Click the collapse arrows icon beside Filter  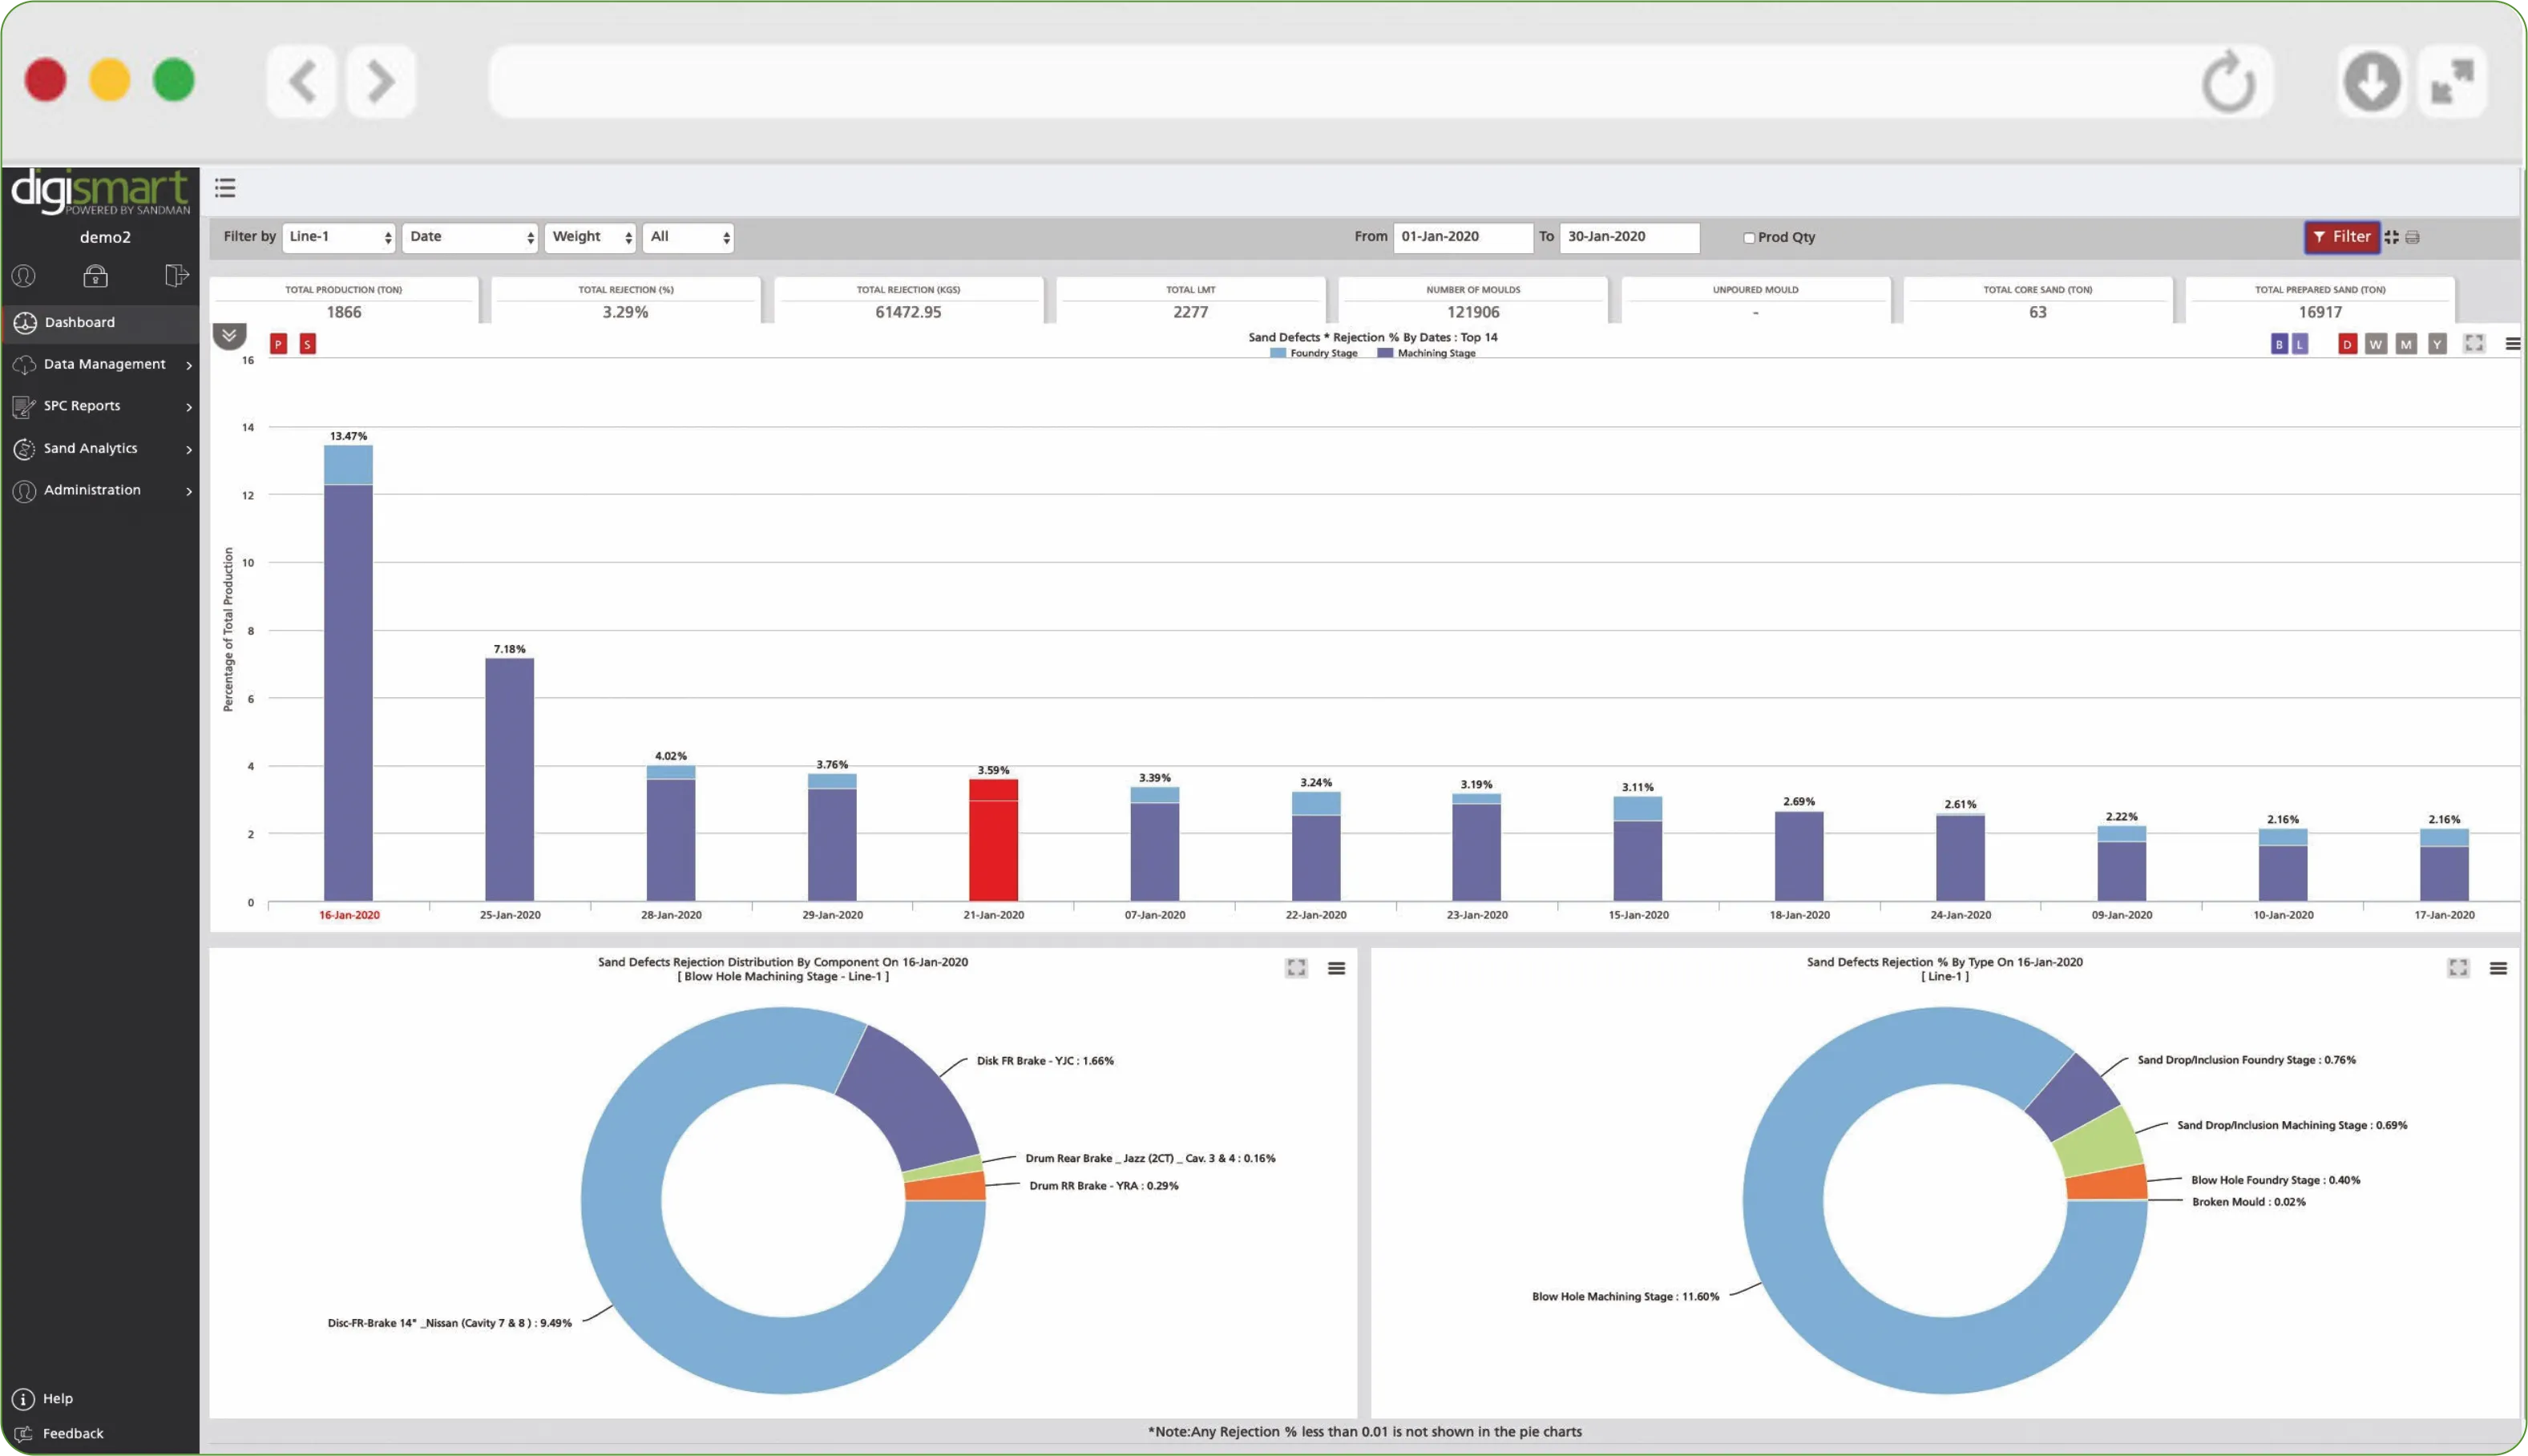(2391, 237)
